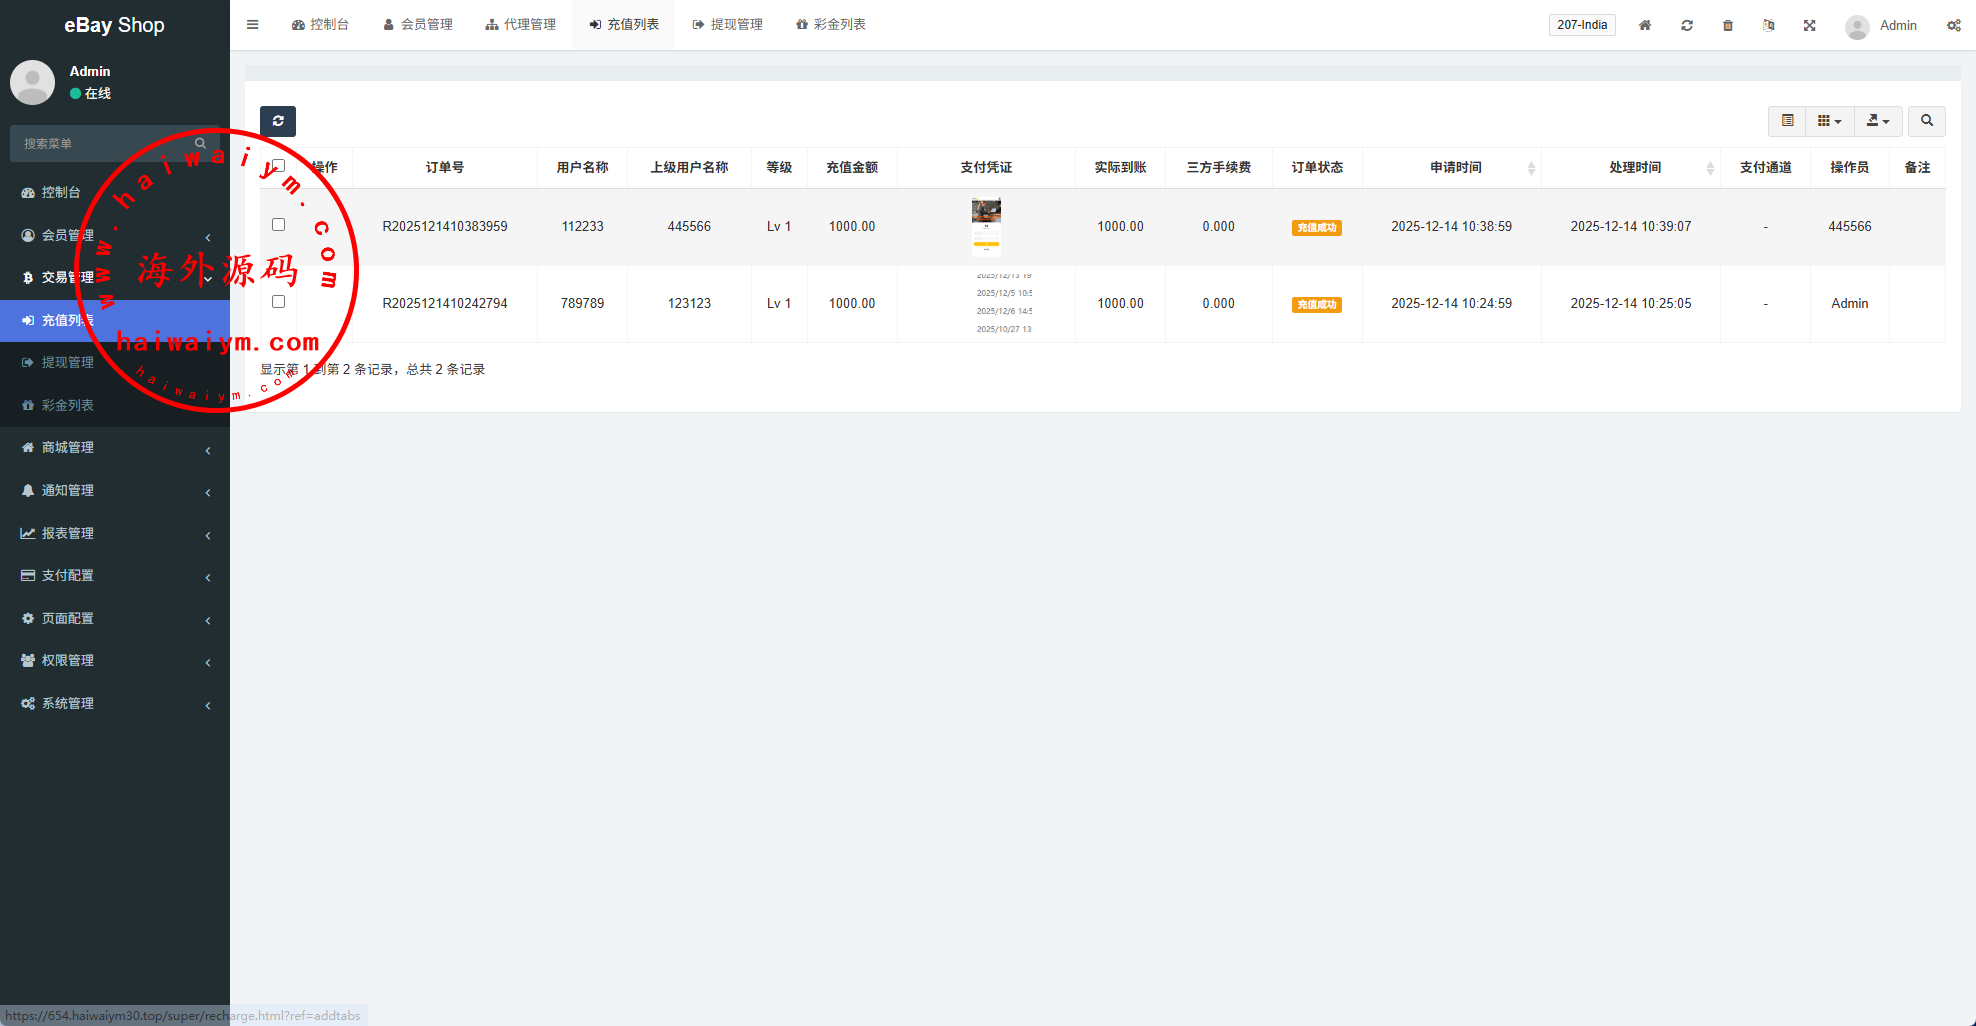Toggle card view with list icon
The width and height of the screenshot is (1976, 1026).
coord(1788,121)
